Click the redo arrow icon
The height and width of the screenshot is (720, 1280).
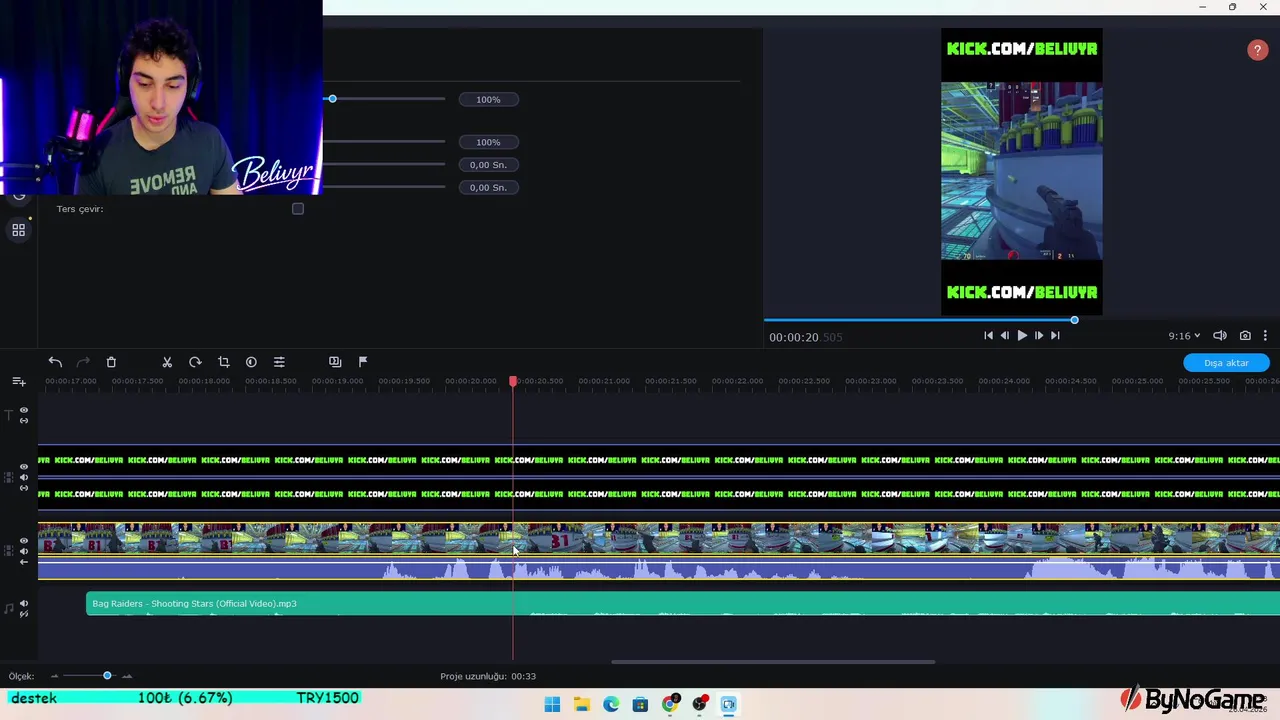click(83, 362)
